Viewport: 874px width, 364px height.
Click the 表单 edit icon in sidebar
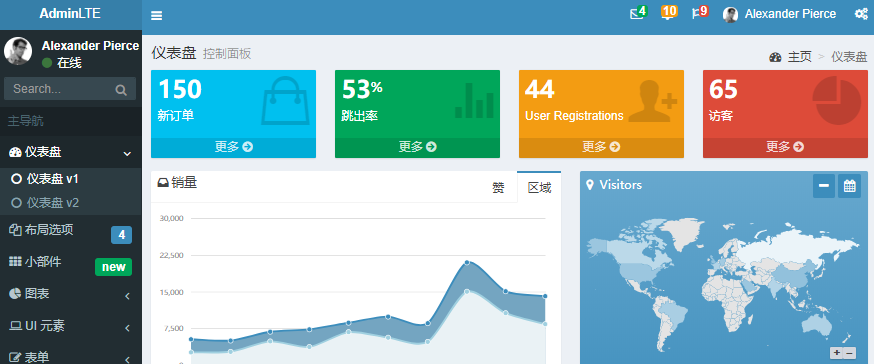pyautogui.click(x=15, y=358)
